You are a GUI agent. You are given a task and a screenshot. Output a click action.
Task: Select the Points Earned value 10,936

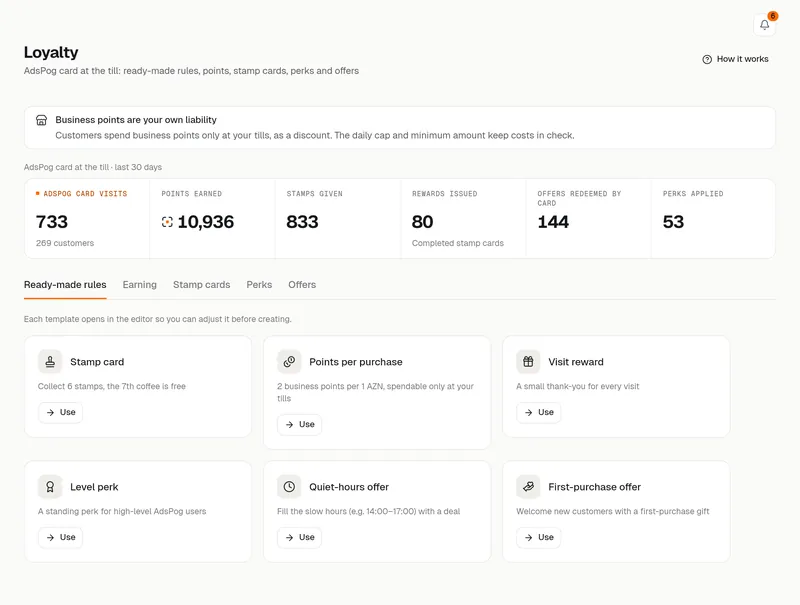(206, 222)
